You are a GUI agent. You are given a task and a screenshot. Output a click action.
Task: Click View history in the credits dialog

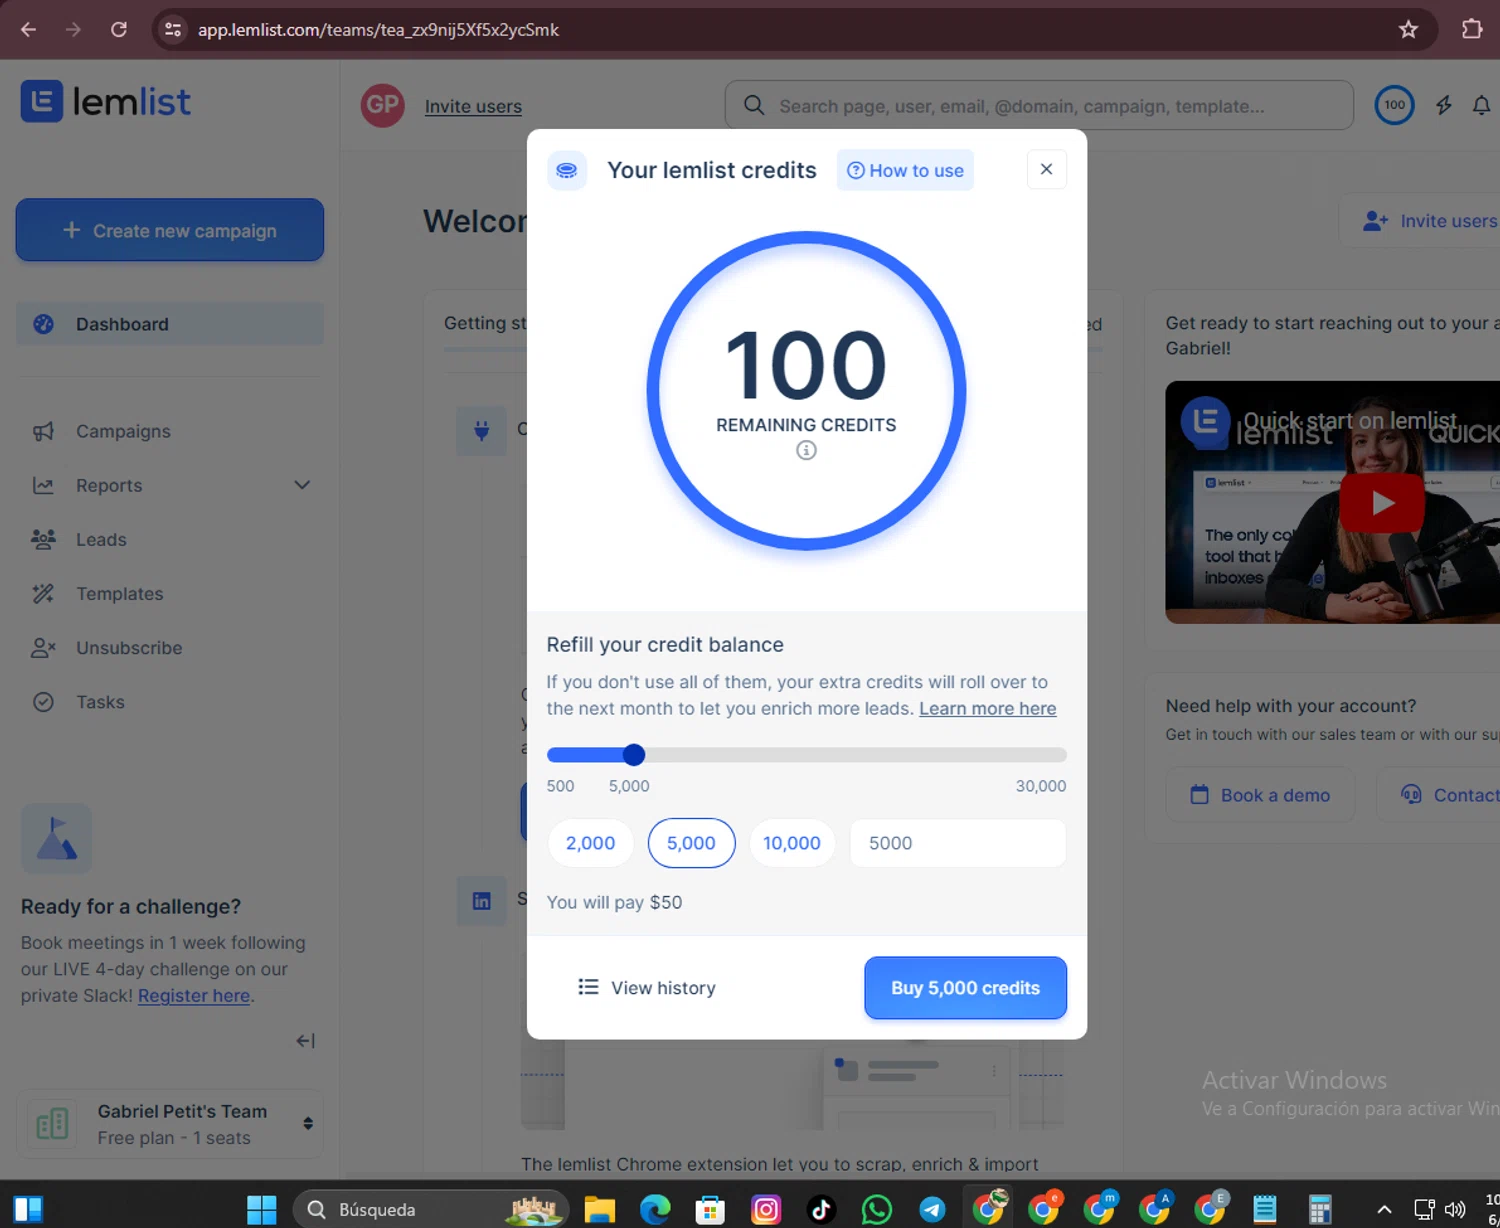click(647, 987)
